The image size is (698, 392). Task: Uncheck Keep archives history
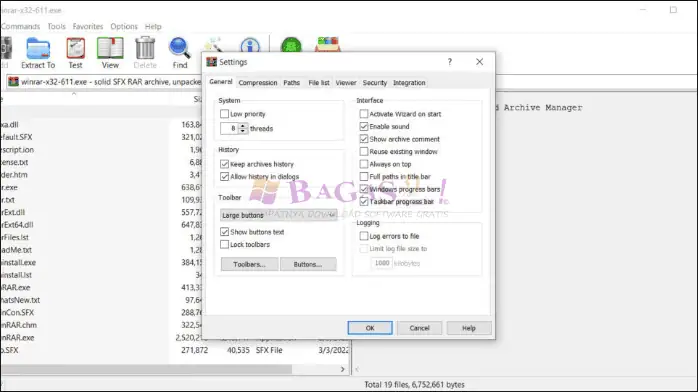(224, 164)
